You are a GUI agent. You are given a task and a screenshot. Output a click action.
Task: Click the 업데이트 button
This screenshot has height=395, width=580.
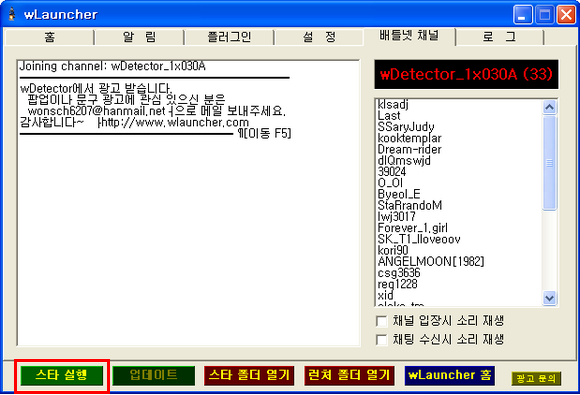click(x=154, y=375)
